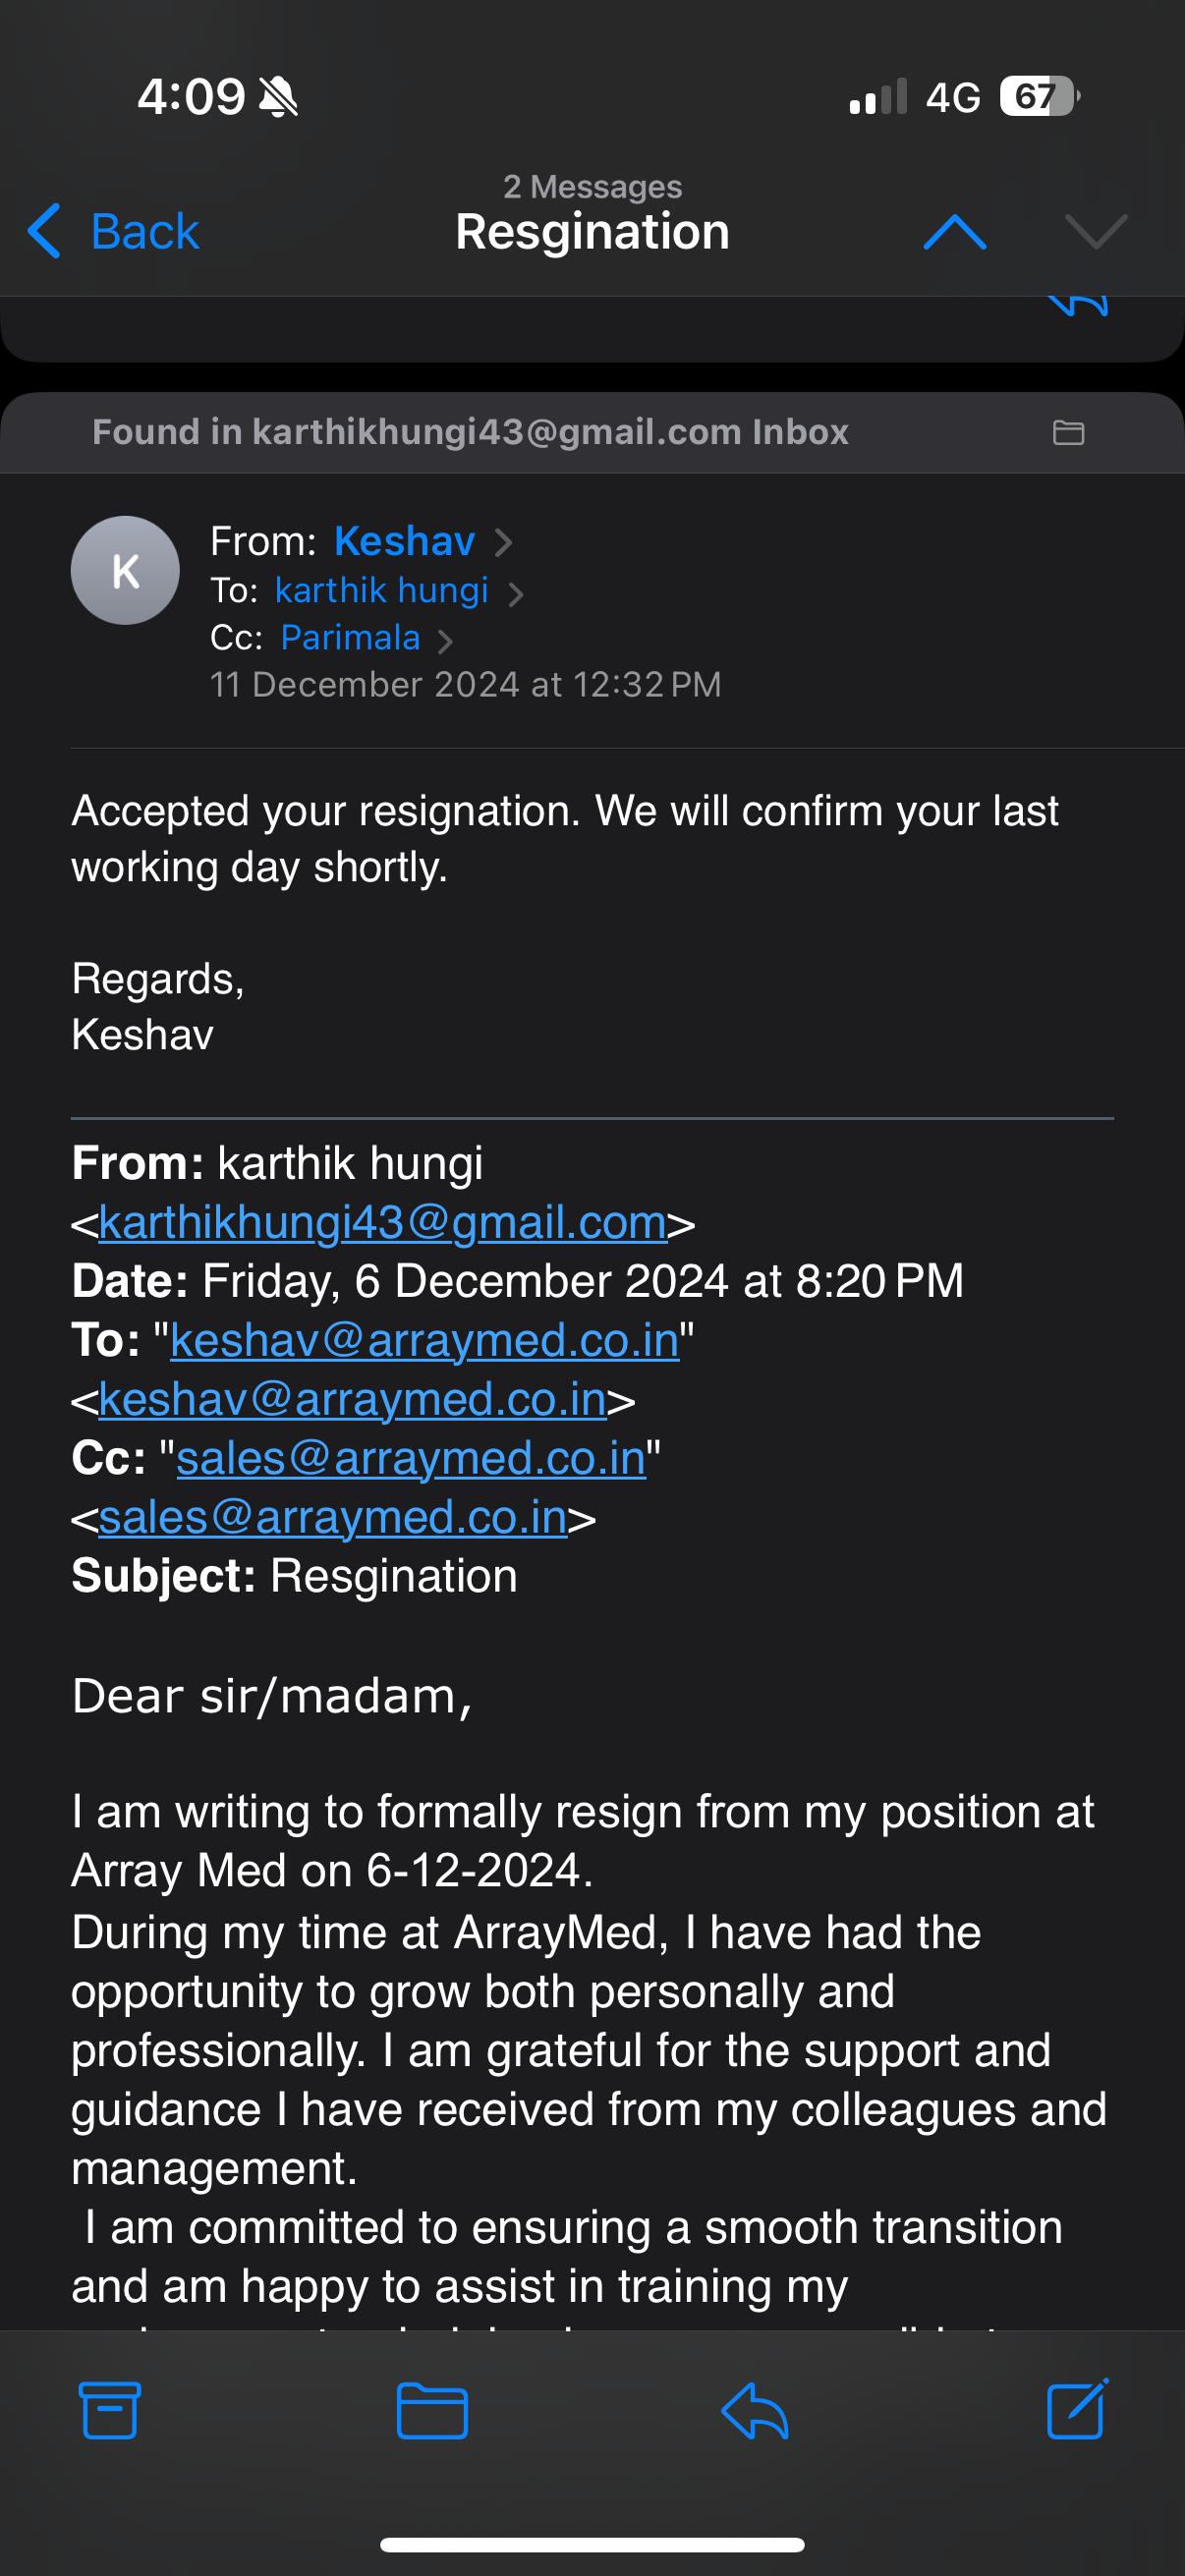
Task: Tap first keshav@arraymed.co.in link in To line
Action: coord(424,1340)
